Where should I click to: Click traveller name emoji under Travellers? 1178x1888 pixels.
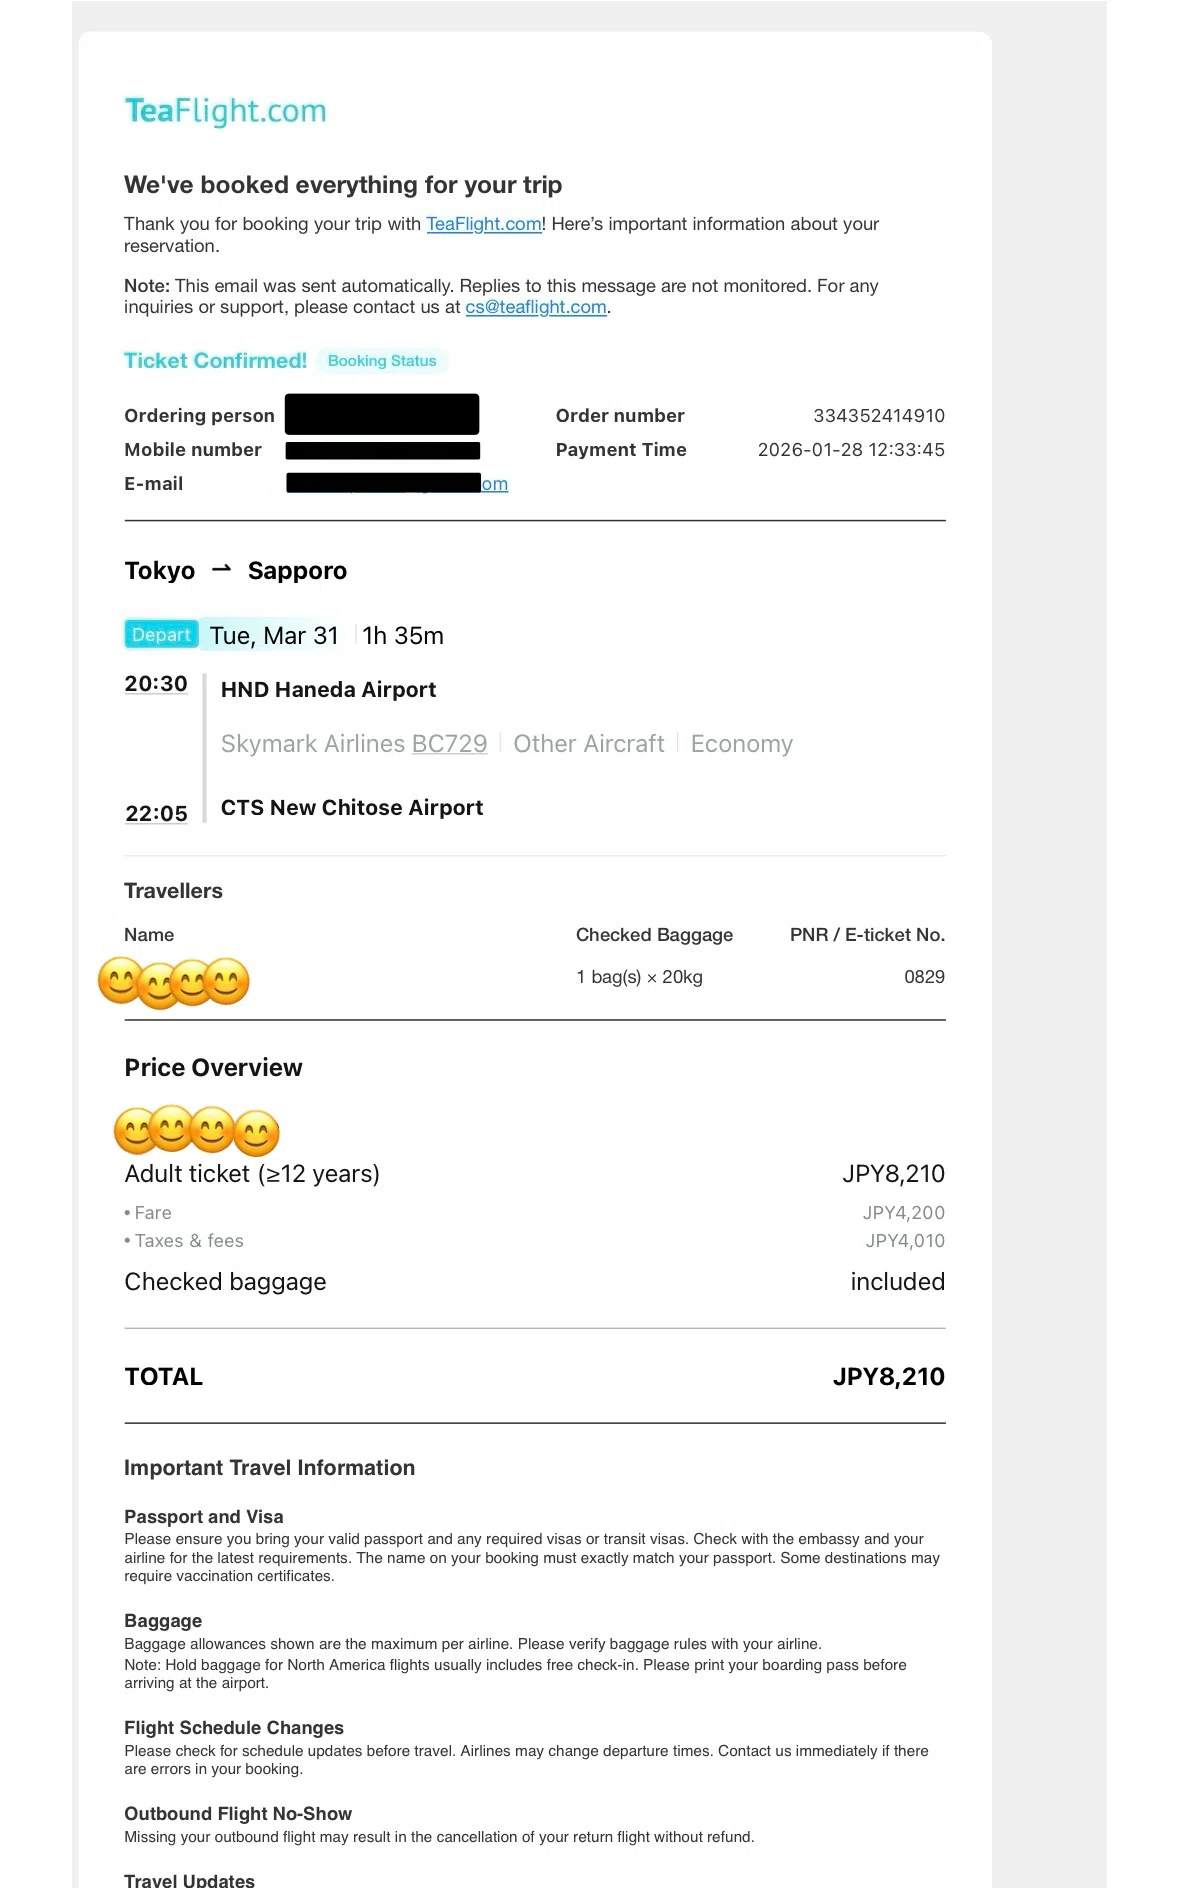tap(173, 982)
